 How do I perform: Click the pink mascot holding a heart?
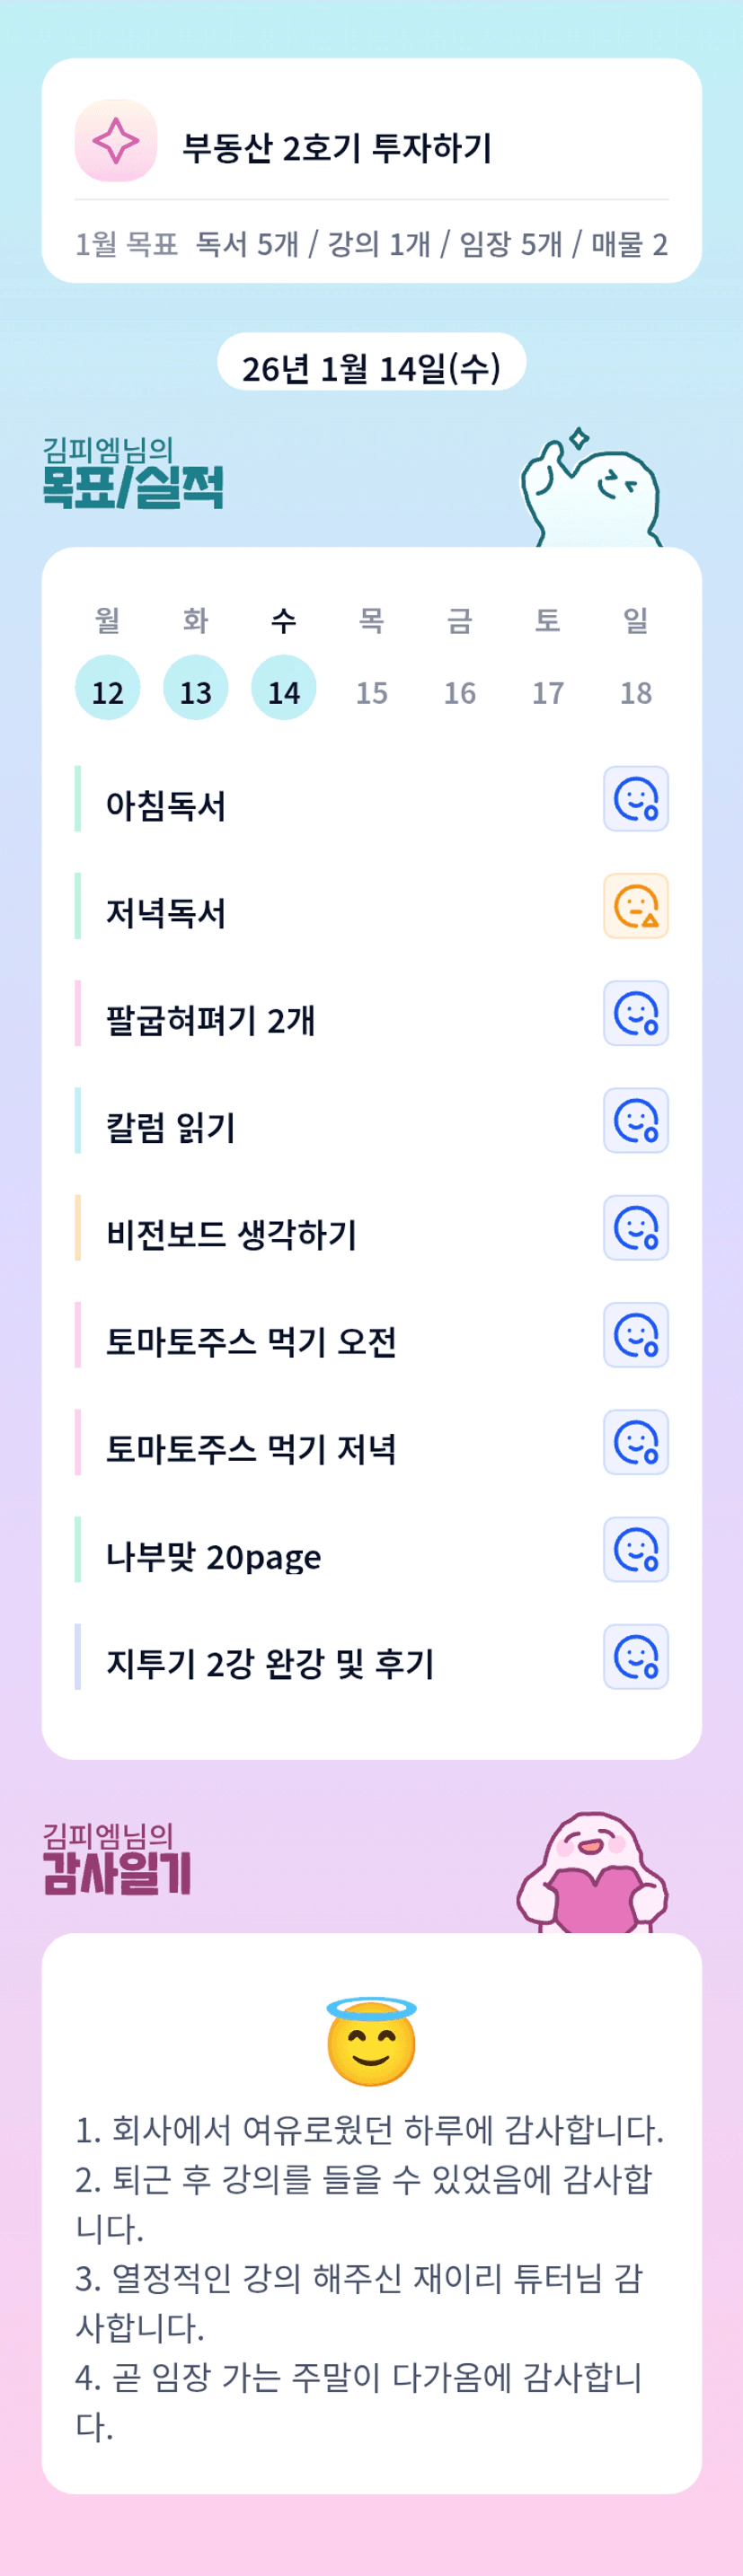tap(592, 1873)
